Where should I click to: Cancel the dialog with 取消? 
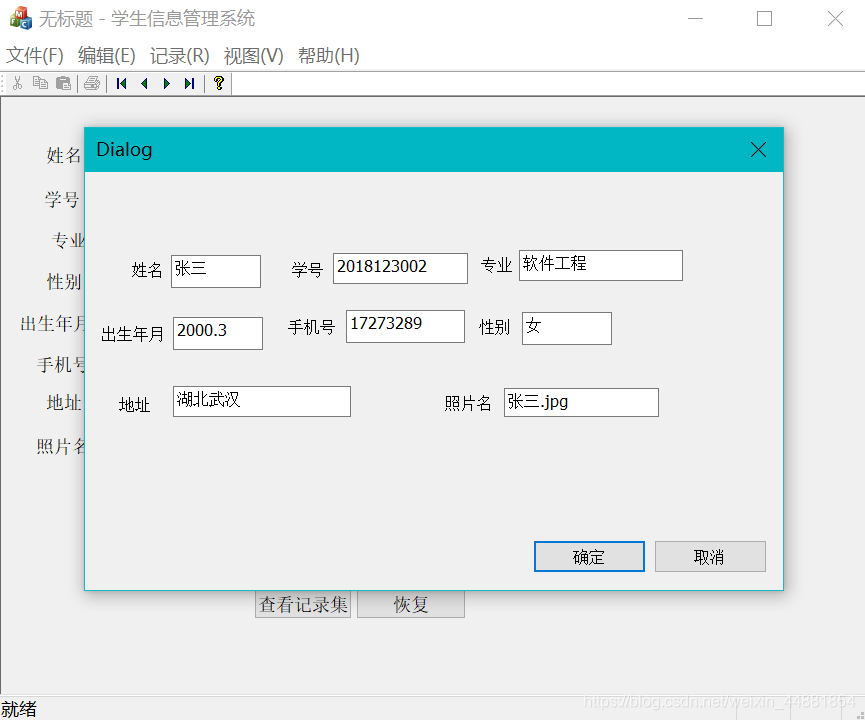coord(710,556)
